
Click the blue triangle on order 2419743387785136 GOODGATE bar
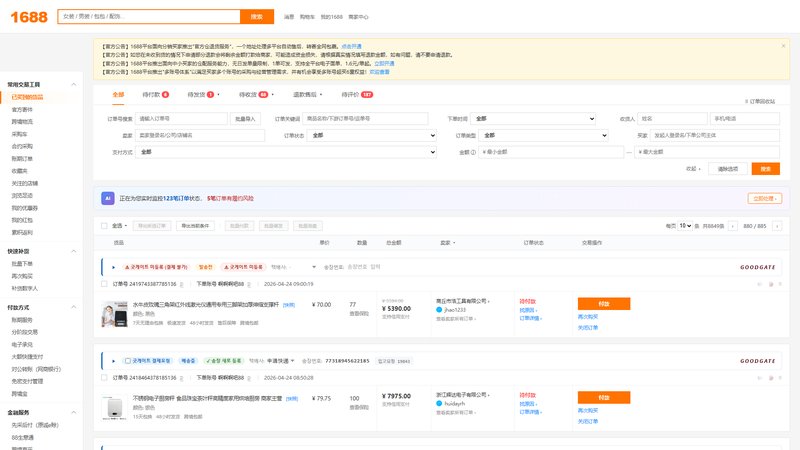[113, 267]
